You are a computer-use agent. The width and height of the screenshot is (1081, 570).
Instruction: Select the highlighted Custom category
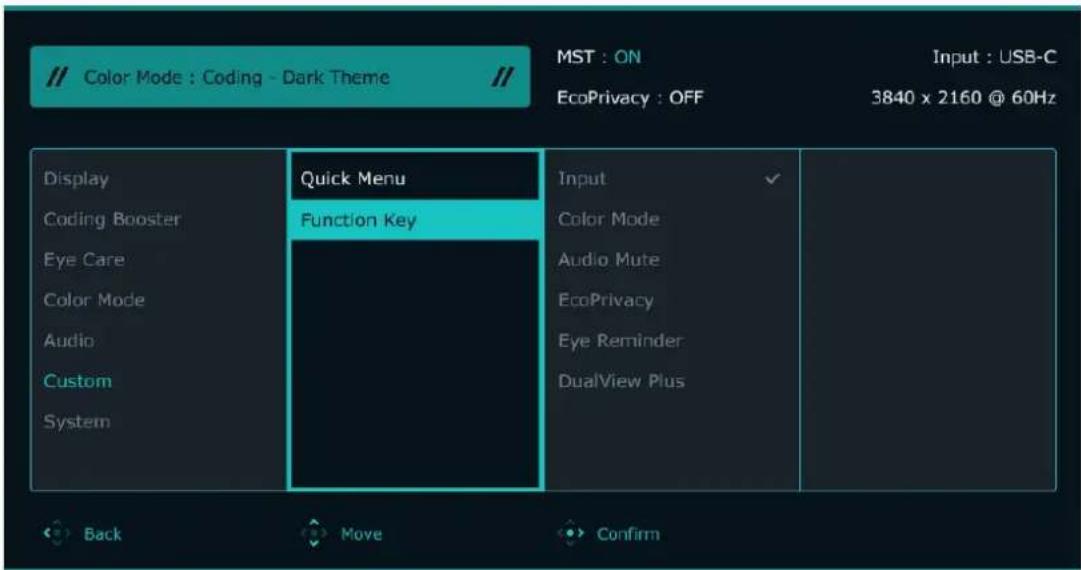[77, 381]
